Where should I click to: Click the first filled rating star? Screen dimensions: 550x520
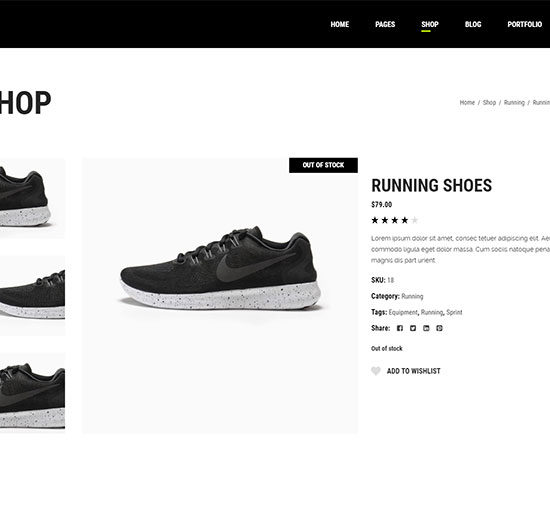tap(375, 220)
